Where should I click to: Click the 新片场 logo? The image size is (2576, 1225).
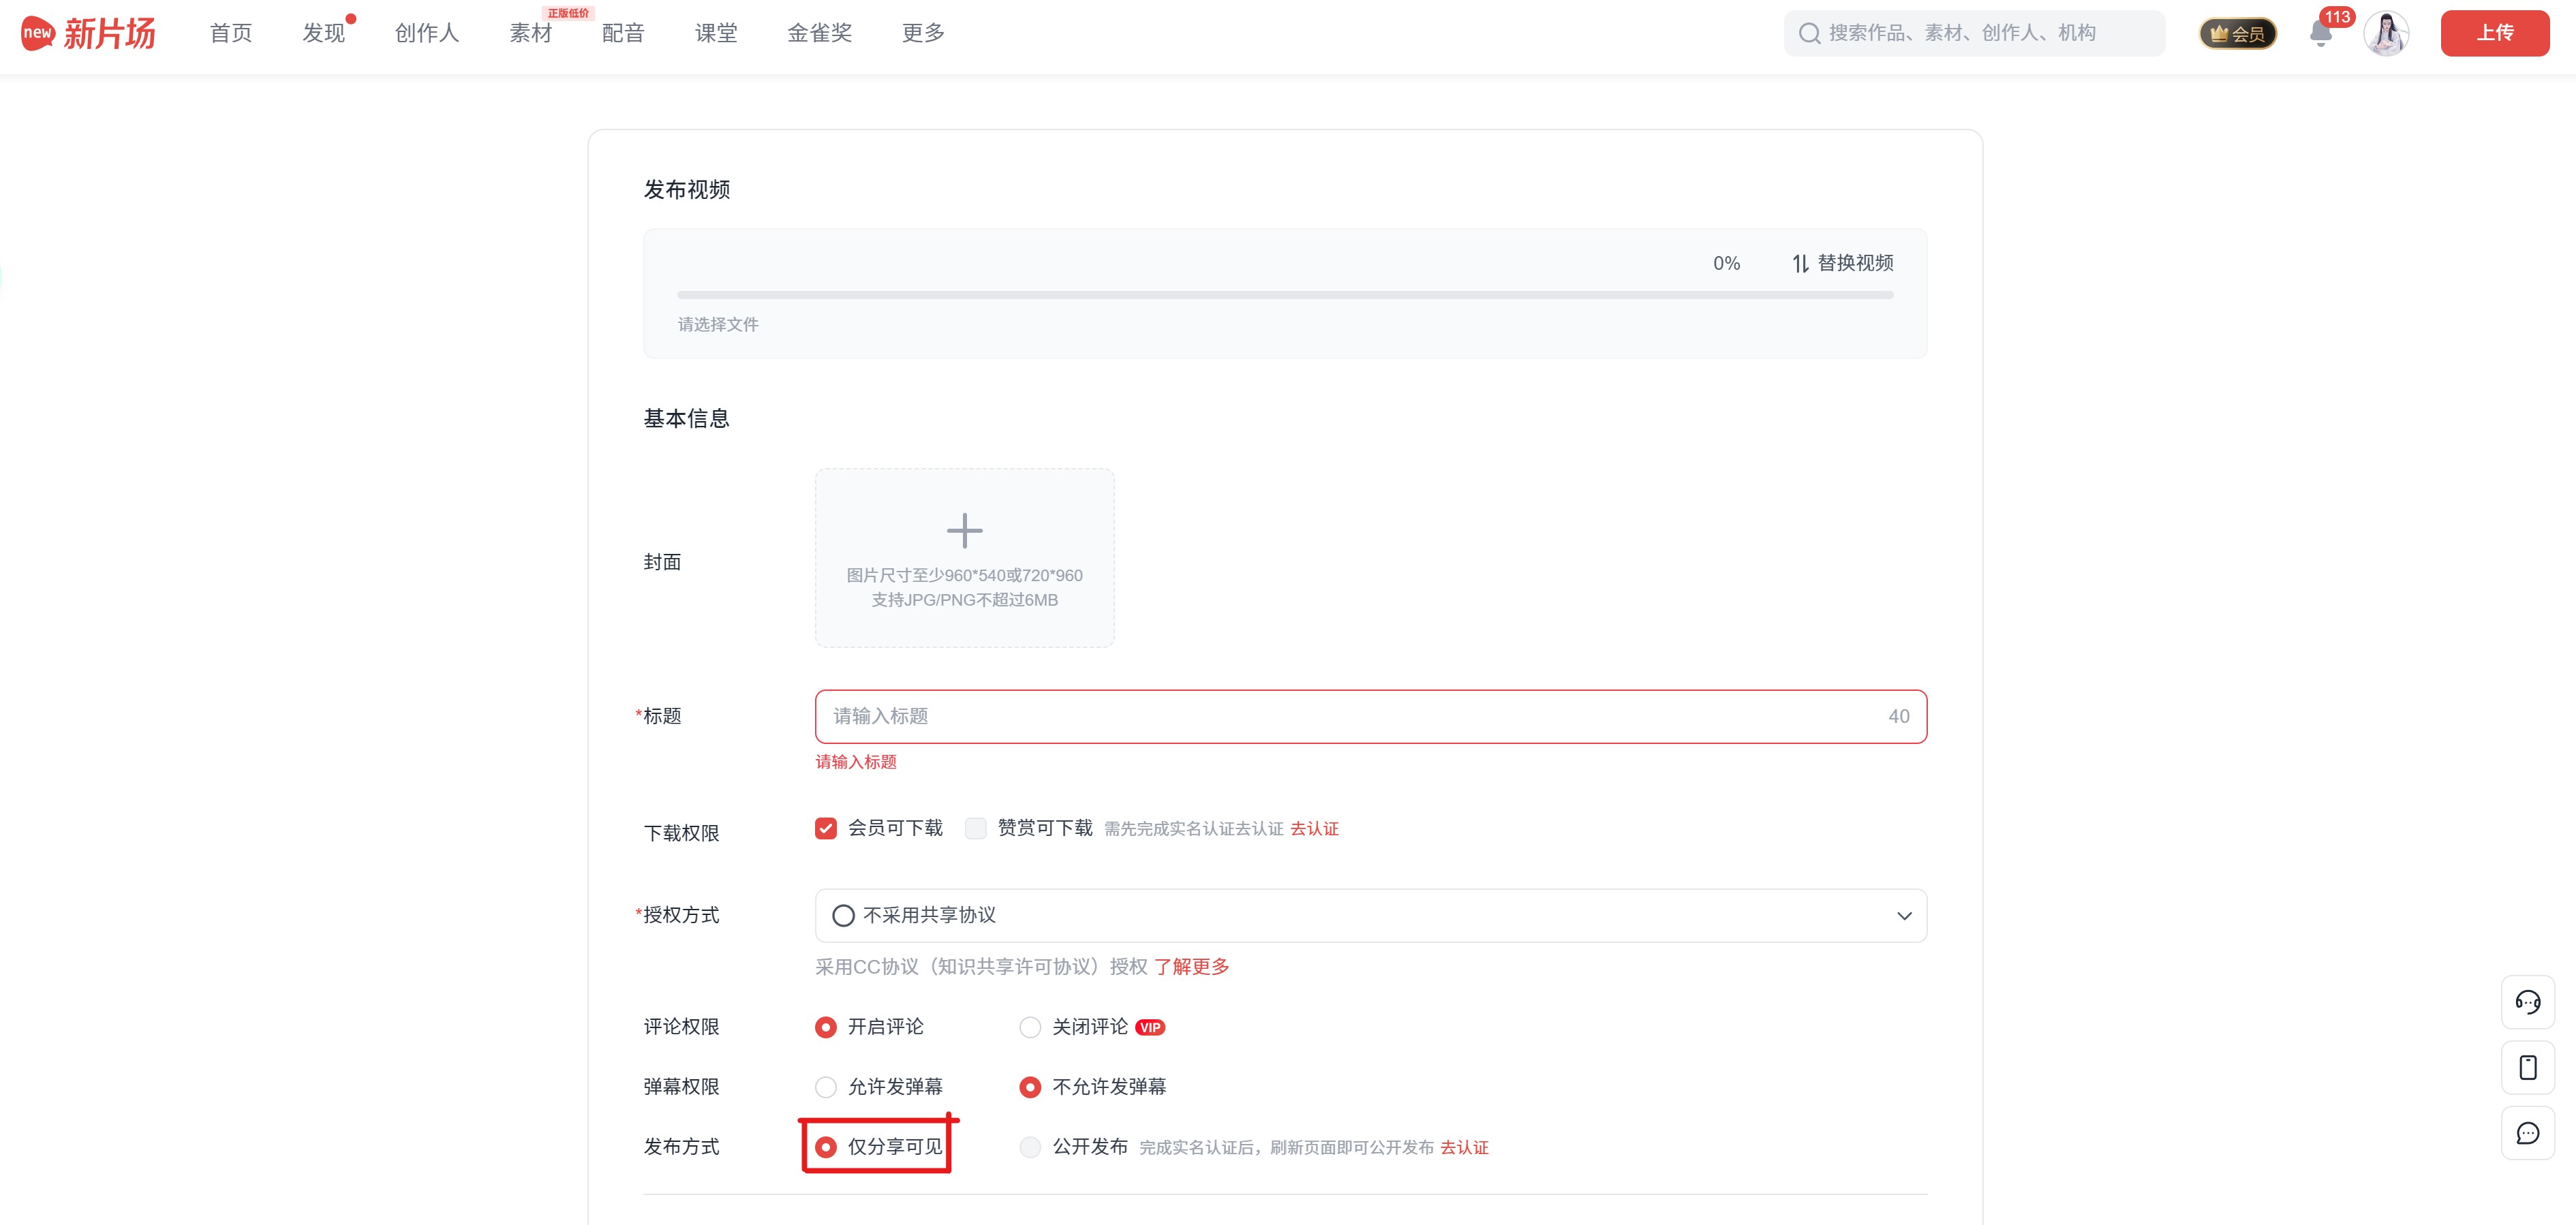pos(88,33)
